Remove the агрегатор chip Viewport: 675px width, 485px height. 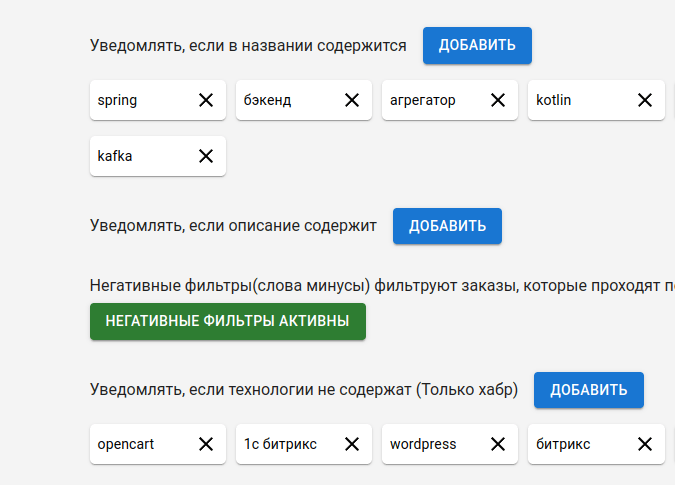point(498,100)
